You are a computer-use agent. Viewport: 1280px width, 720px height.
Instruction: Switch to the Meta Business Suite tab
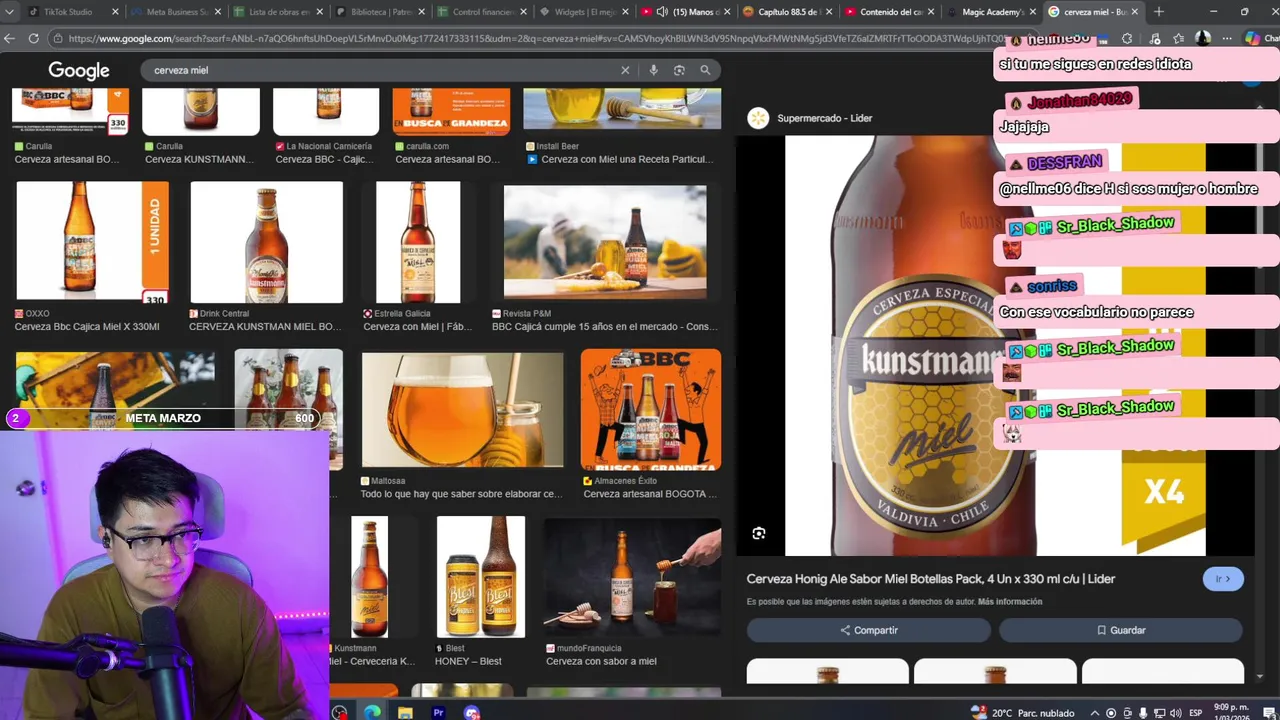(168, 12)
